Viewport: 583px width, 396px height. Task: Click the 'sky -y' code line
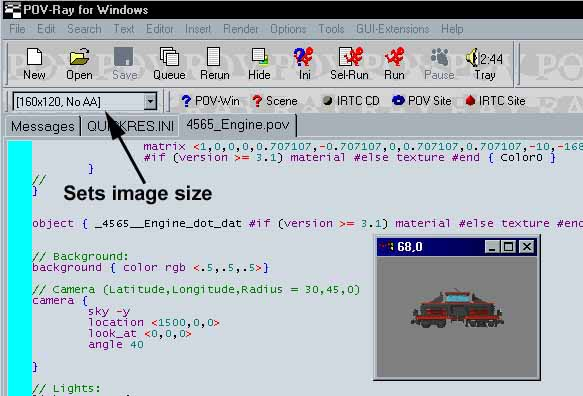(x=109, y=312)
